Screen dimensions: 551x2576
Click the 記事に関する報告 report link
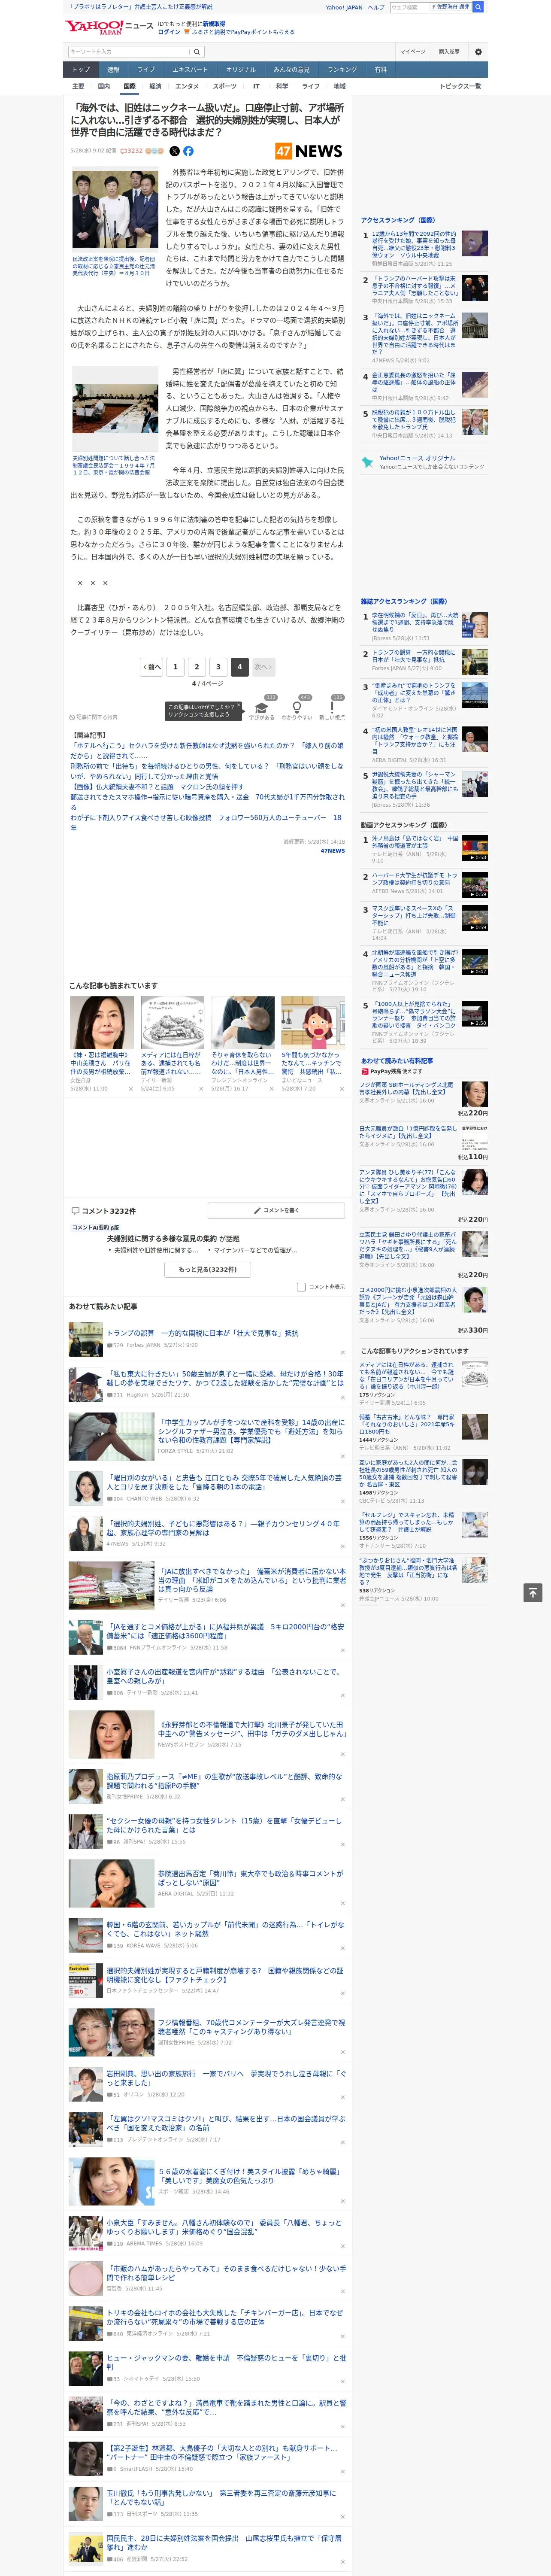pos(94,717)
